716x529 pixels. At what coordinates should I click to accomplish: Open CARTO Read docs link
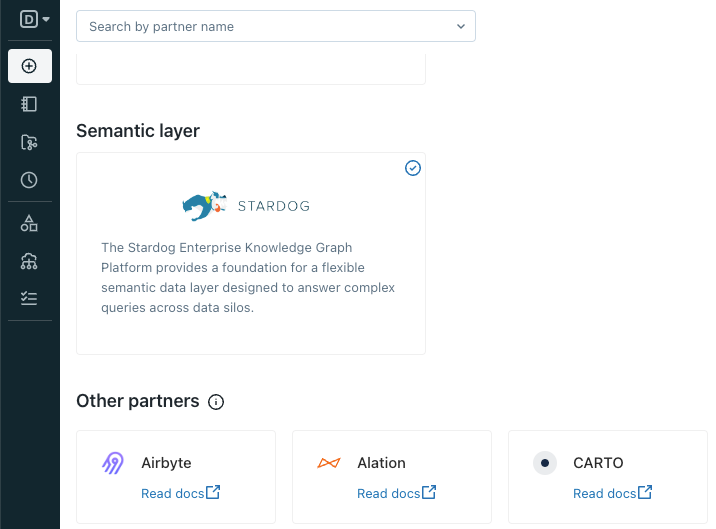coord(612,493)
